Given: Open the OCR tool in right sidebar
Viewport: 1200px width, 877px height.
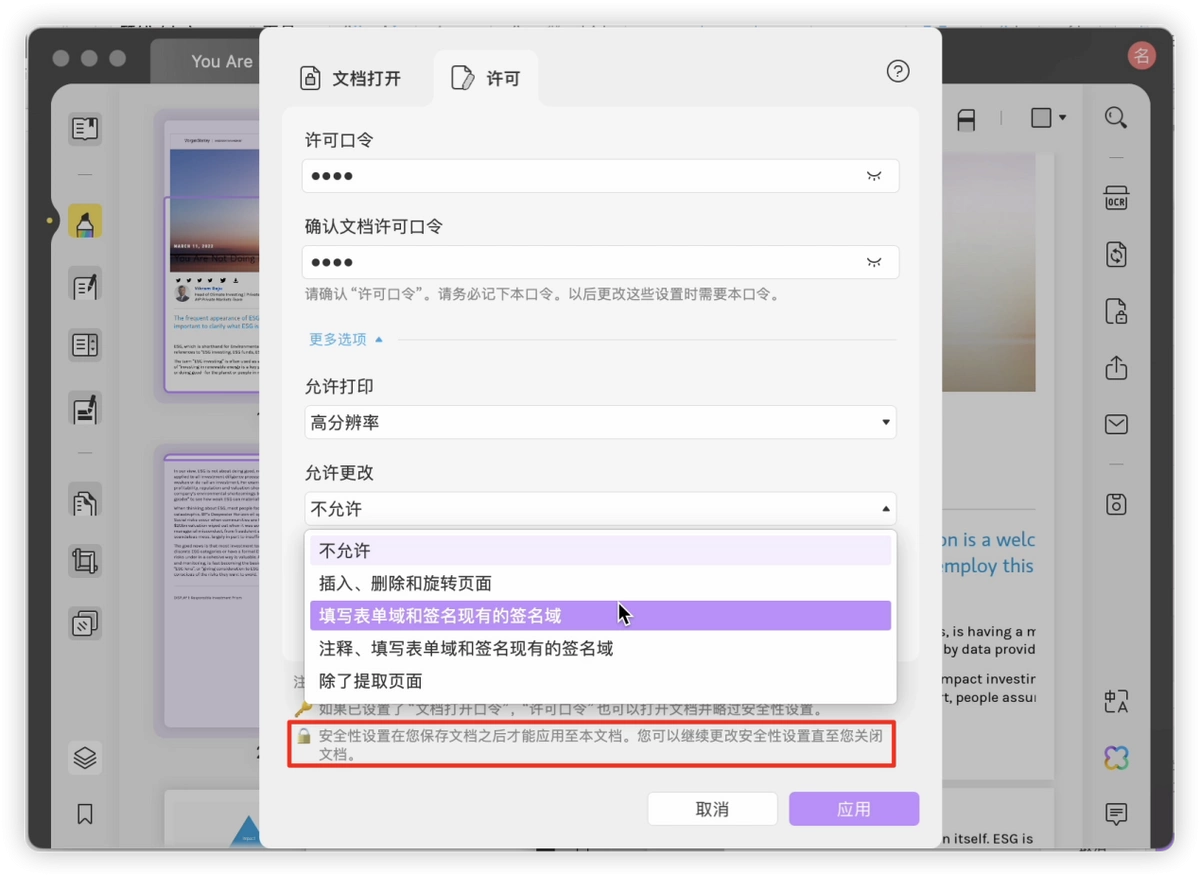Looking at the screenshot, I should click(x=1116, y=197).
